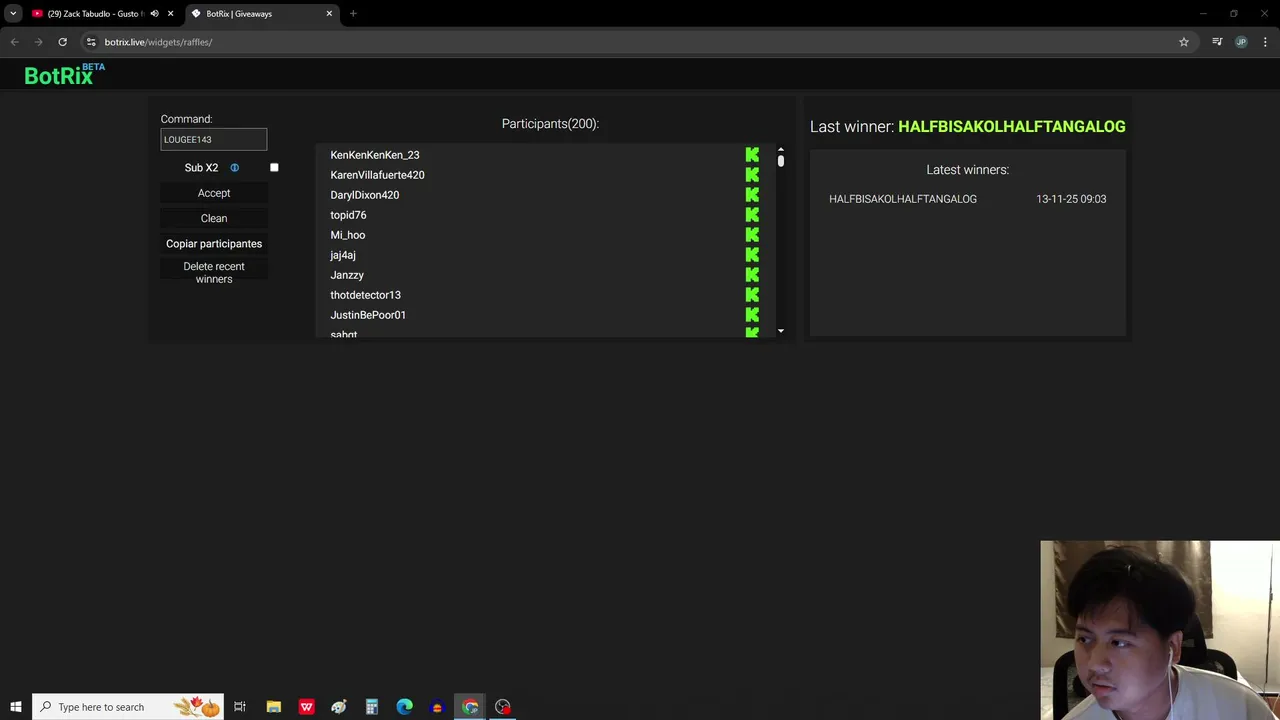Screen dimensions: 1280x720
Task: Open the Chrome three-dot menu
Action: [x=1266, y=42]
